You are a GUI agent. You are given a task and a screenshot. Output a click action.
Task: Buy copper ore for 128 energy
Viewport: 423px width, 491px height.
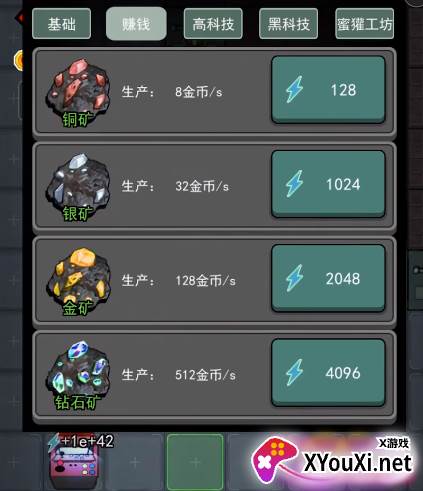pyautogui.click(x=328, y=90)
